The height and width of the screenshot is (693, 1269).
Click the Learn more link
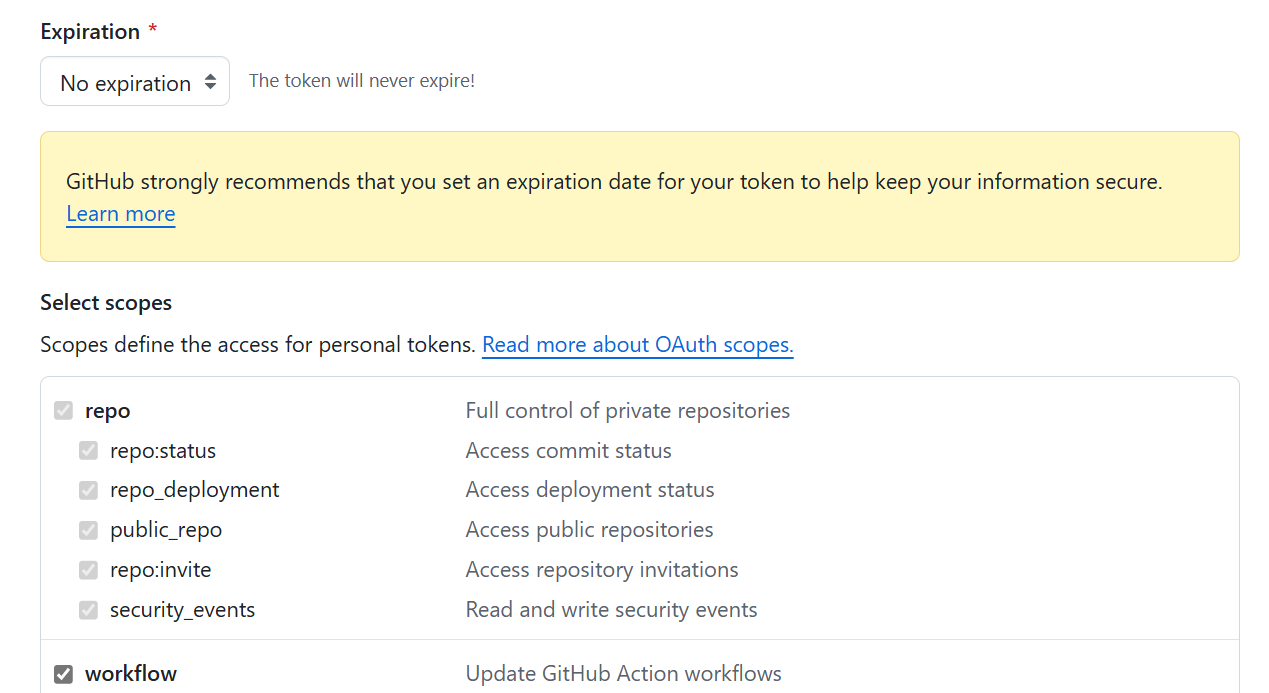pyautogui.click(x=120, y=214)
